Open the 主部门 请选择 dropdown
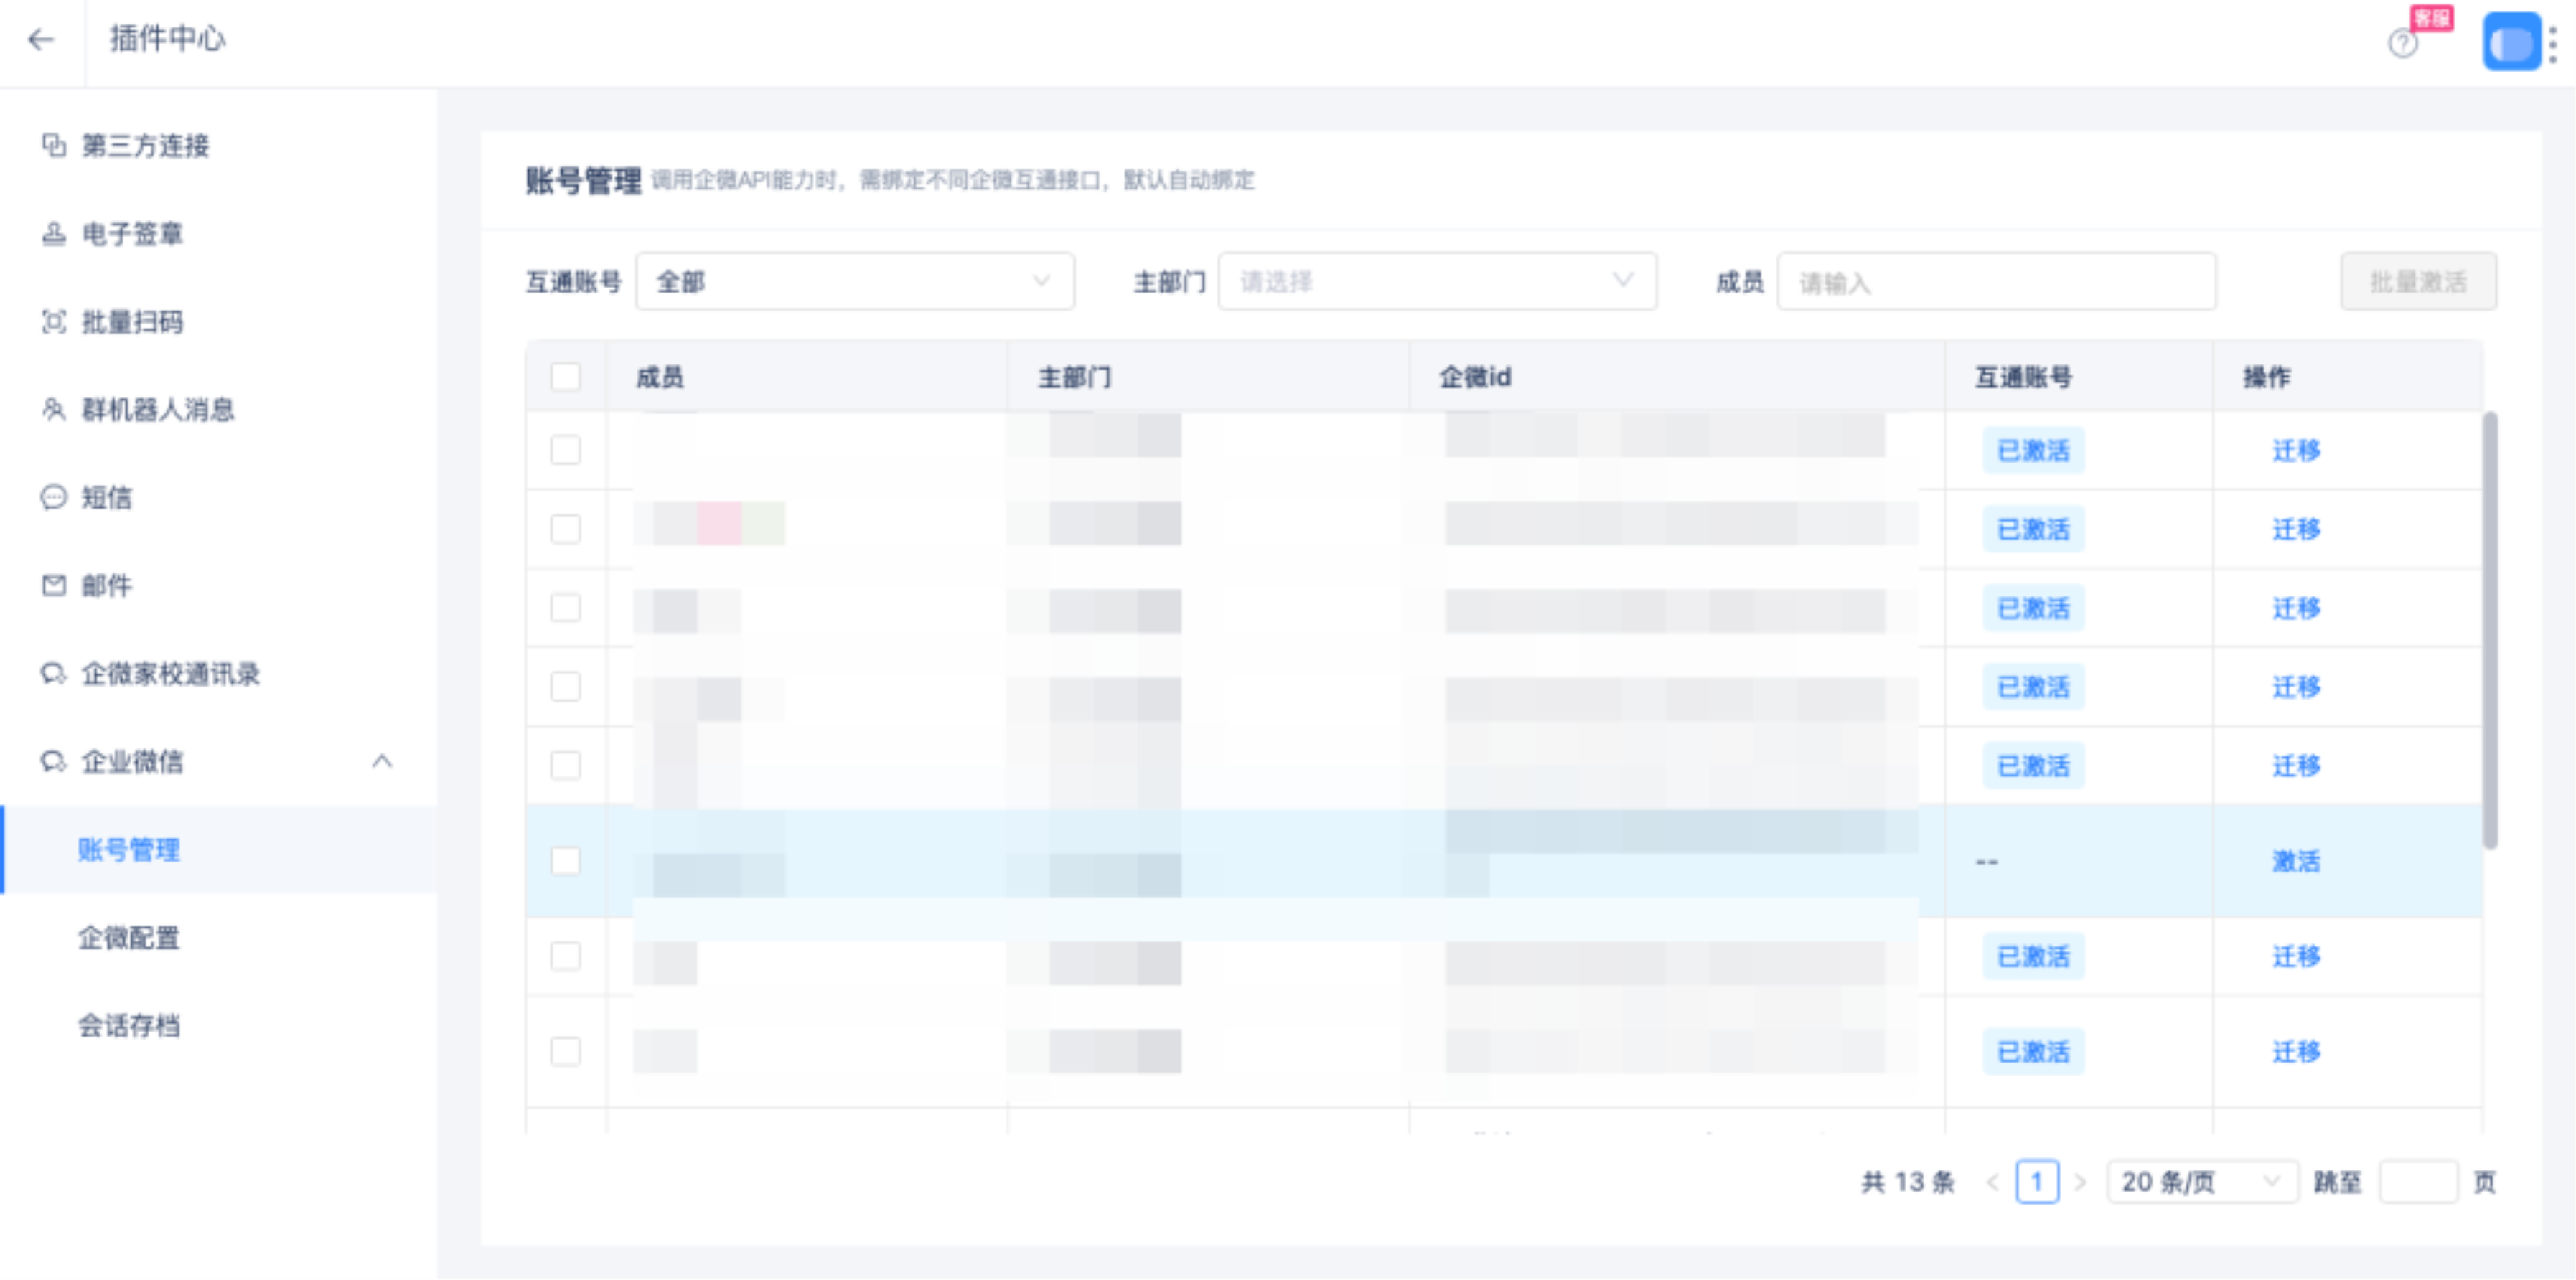 1436,282
